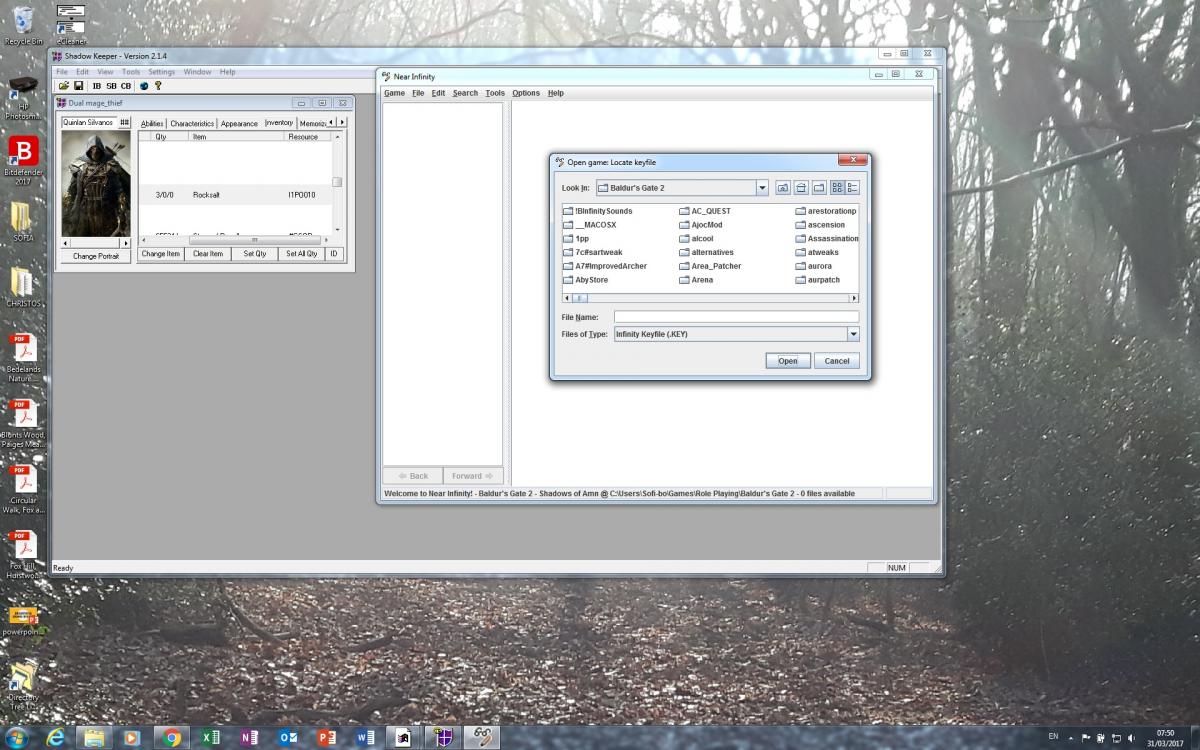Select the atweaks folder

pos(817,253)
